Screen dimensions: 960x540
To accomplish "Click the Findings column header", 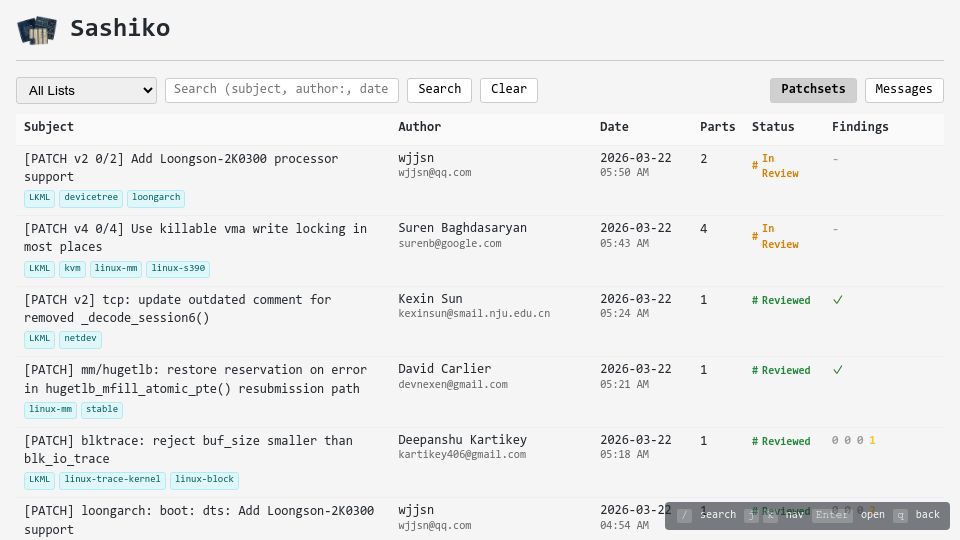I will coord(860,127).
